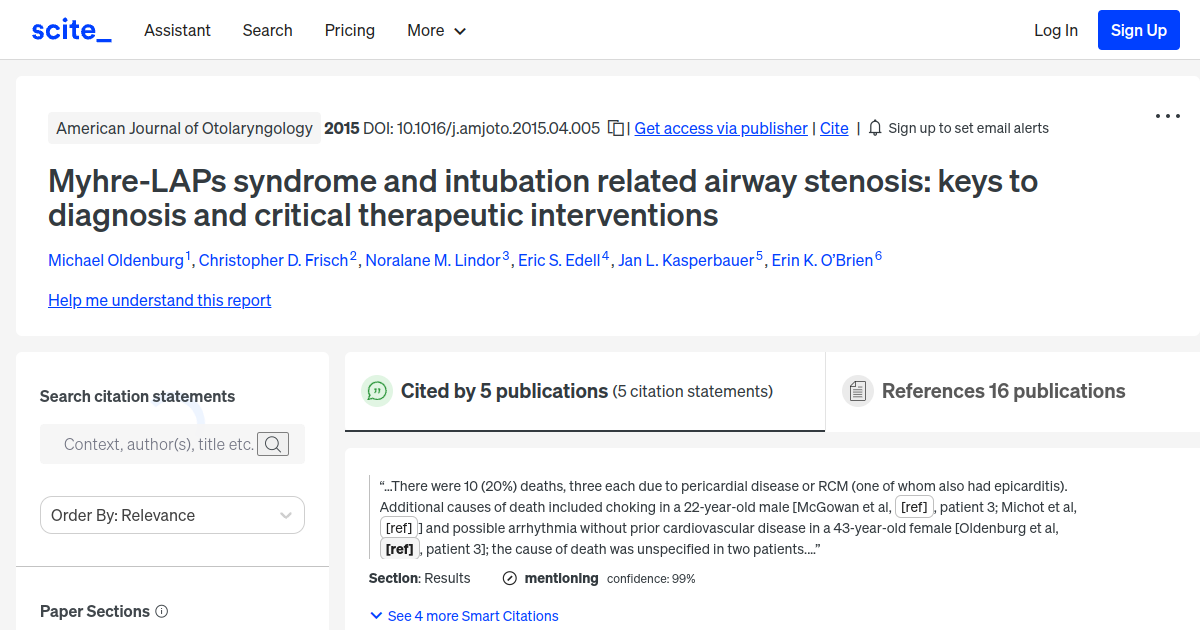Open the three-dot options menu
This screenshot has height=630, width=1200.
point(1167,116)
